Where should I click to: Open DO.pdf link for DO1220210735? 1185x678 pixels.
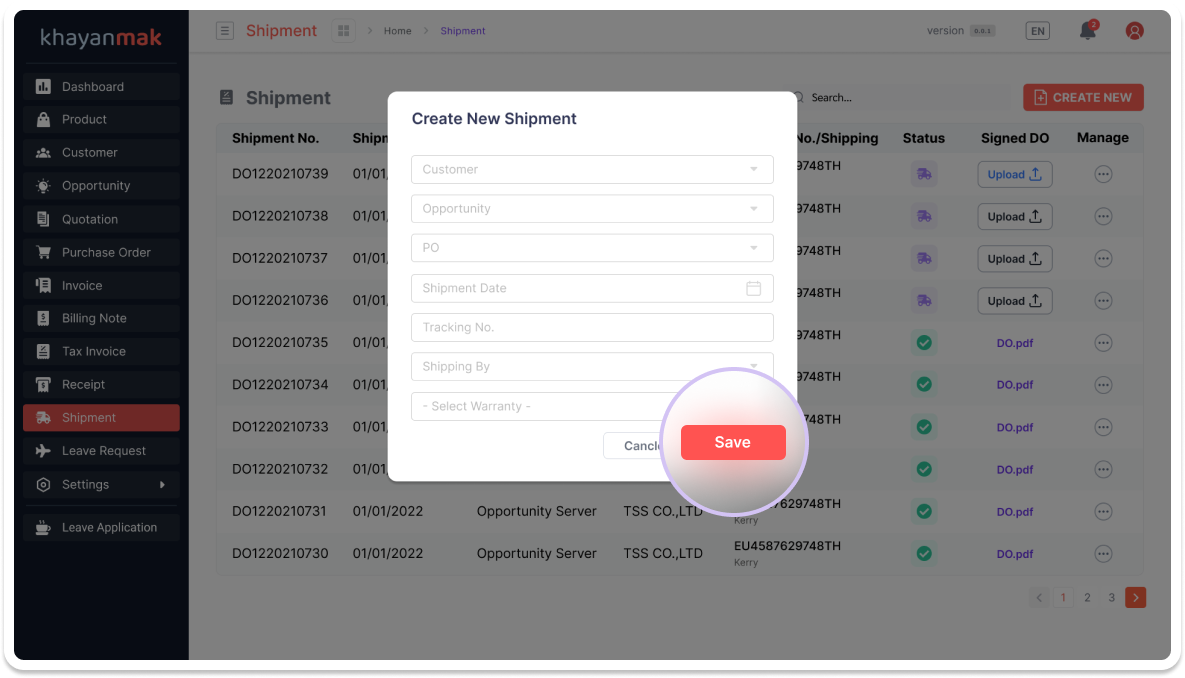point(1014,343)
